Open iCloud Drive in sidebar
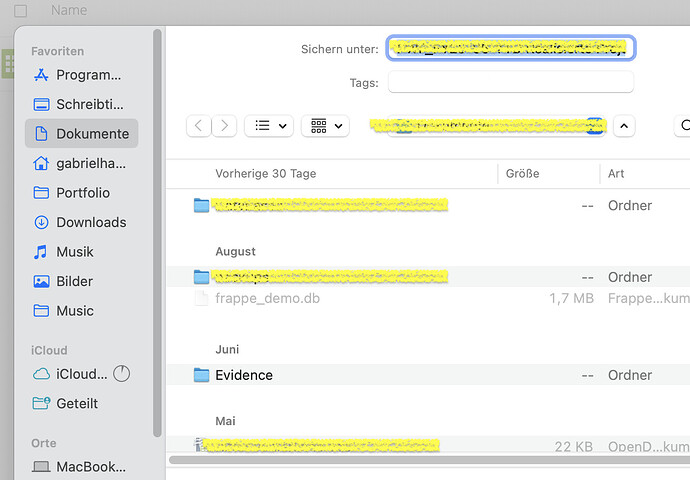This screenshot has height=480, width=690. point(80,374)
